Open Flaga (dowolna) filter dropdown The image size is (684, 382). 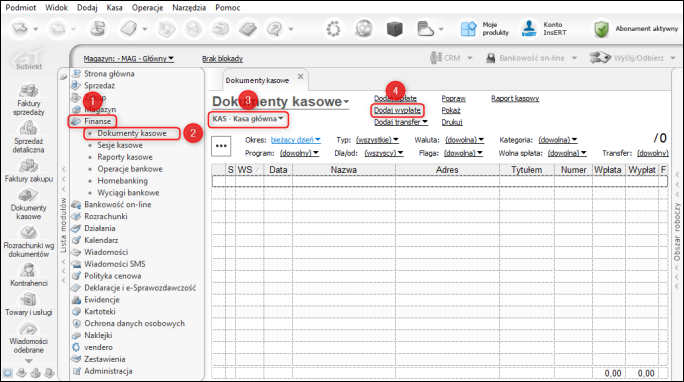click(463, 153)
